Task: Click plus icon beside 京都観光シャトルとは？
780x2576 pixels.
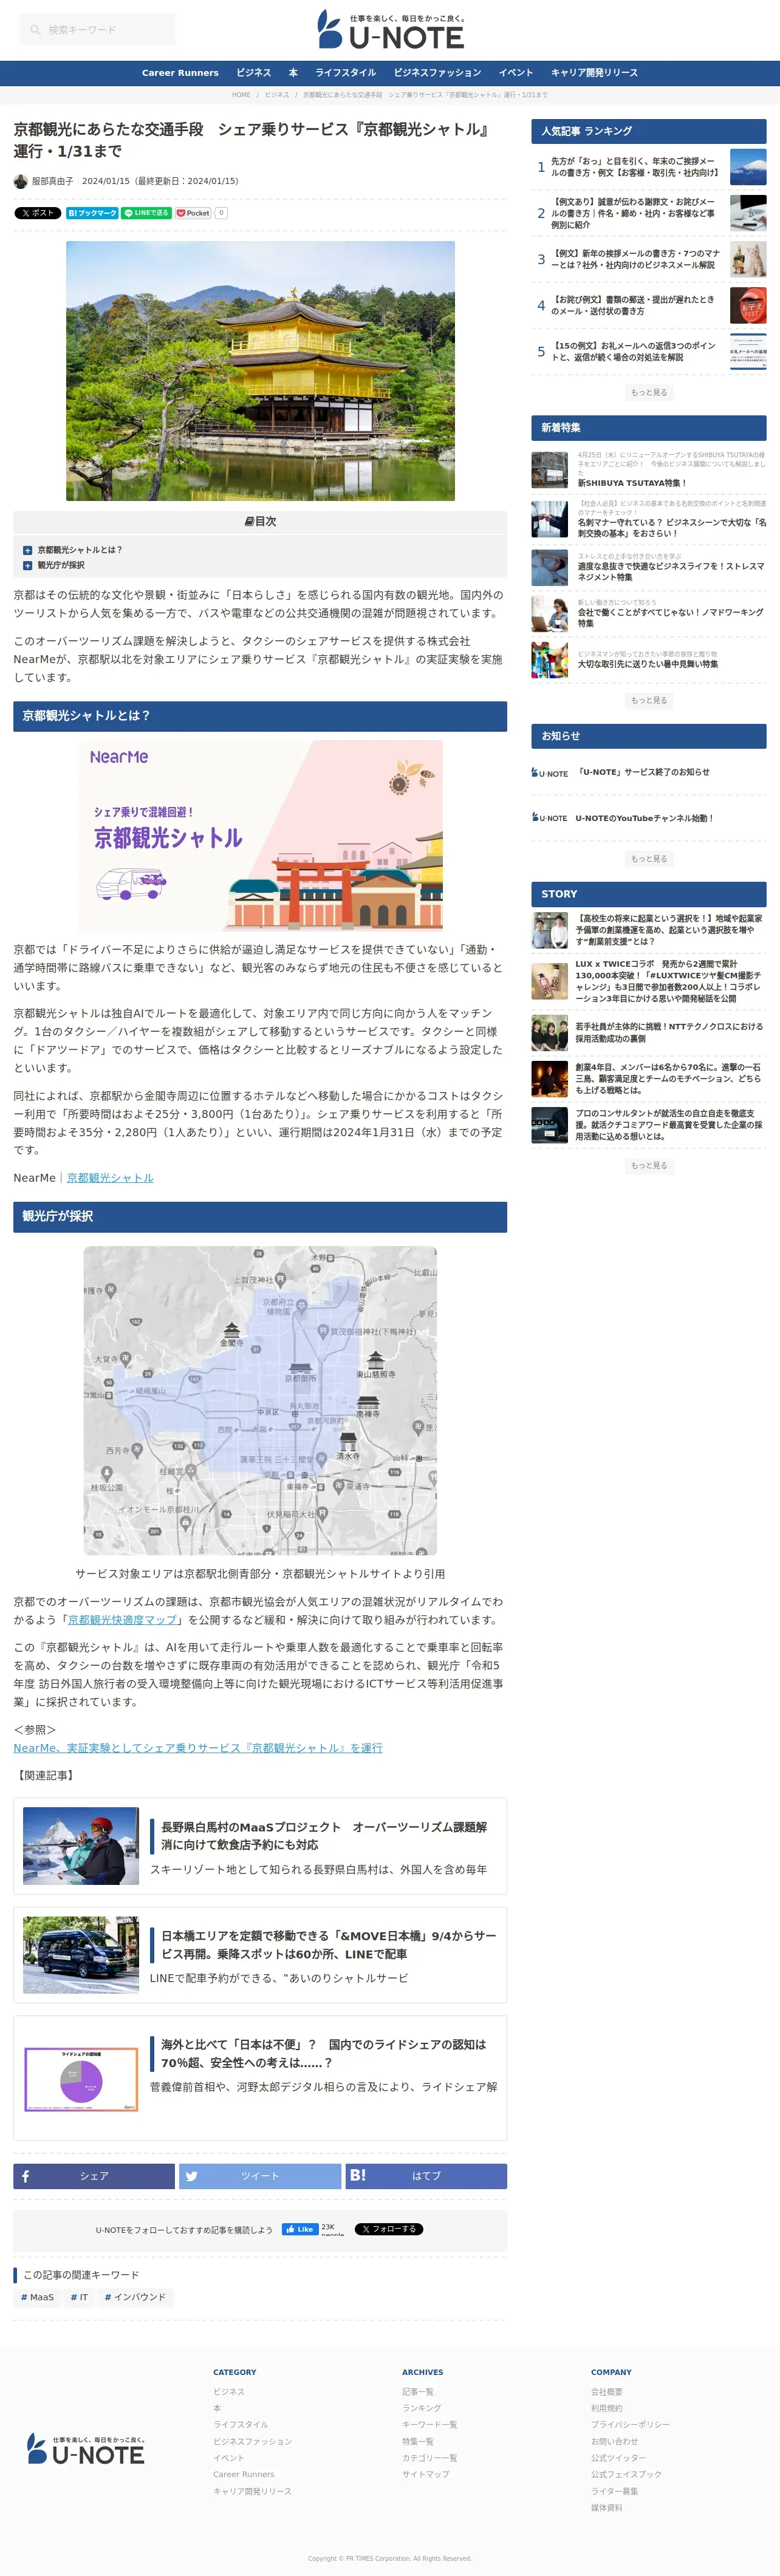Action: pos(27,550)
